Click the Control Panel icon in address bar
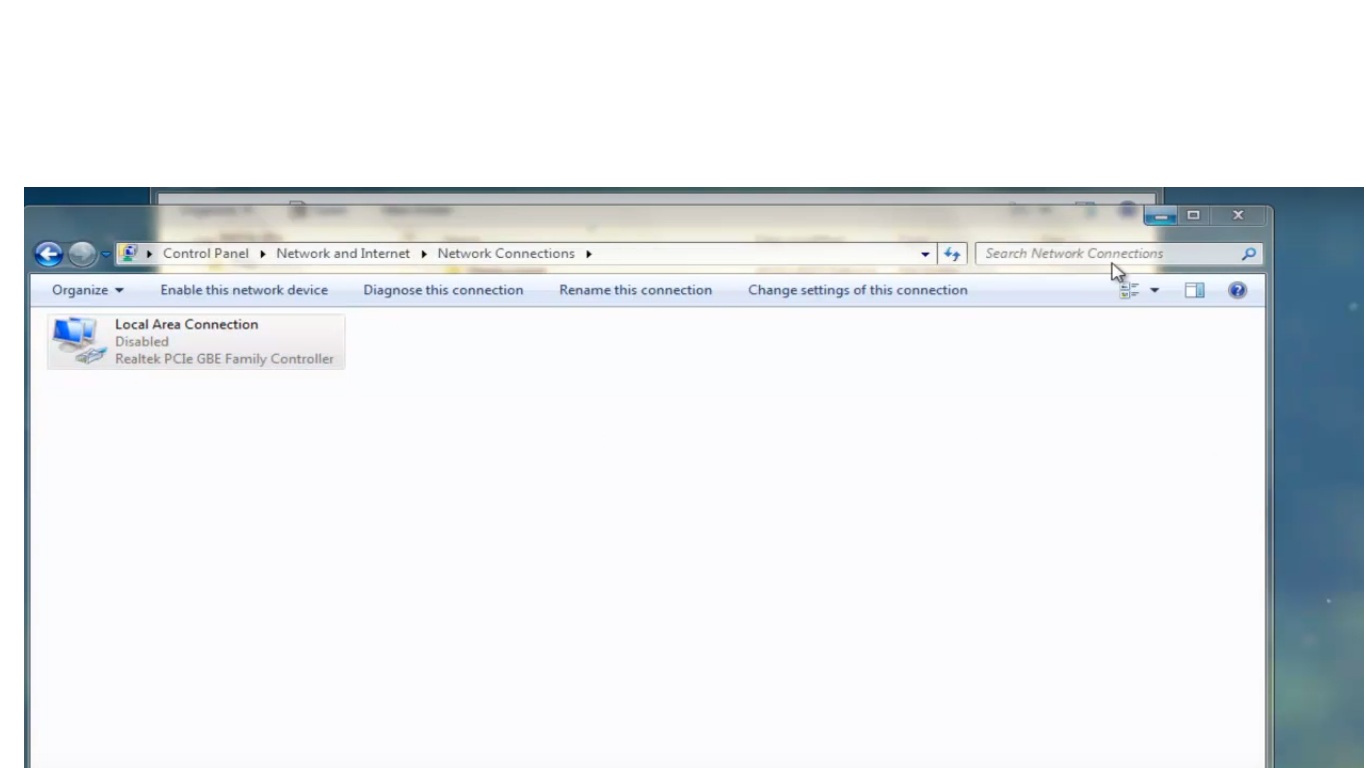The image size is (1366, 768). [x=128, y=254]
